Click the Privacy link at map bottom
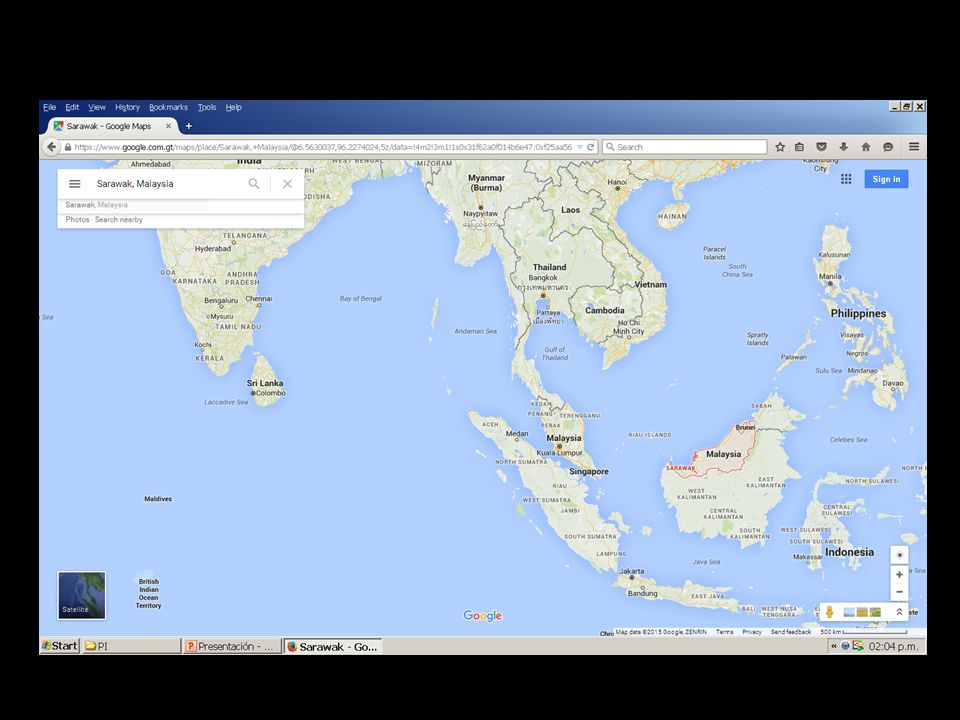The width and height of the screenshot is (960, 720). (x=752, y=632)
